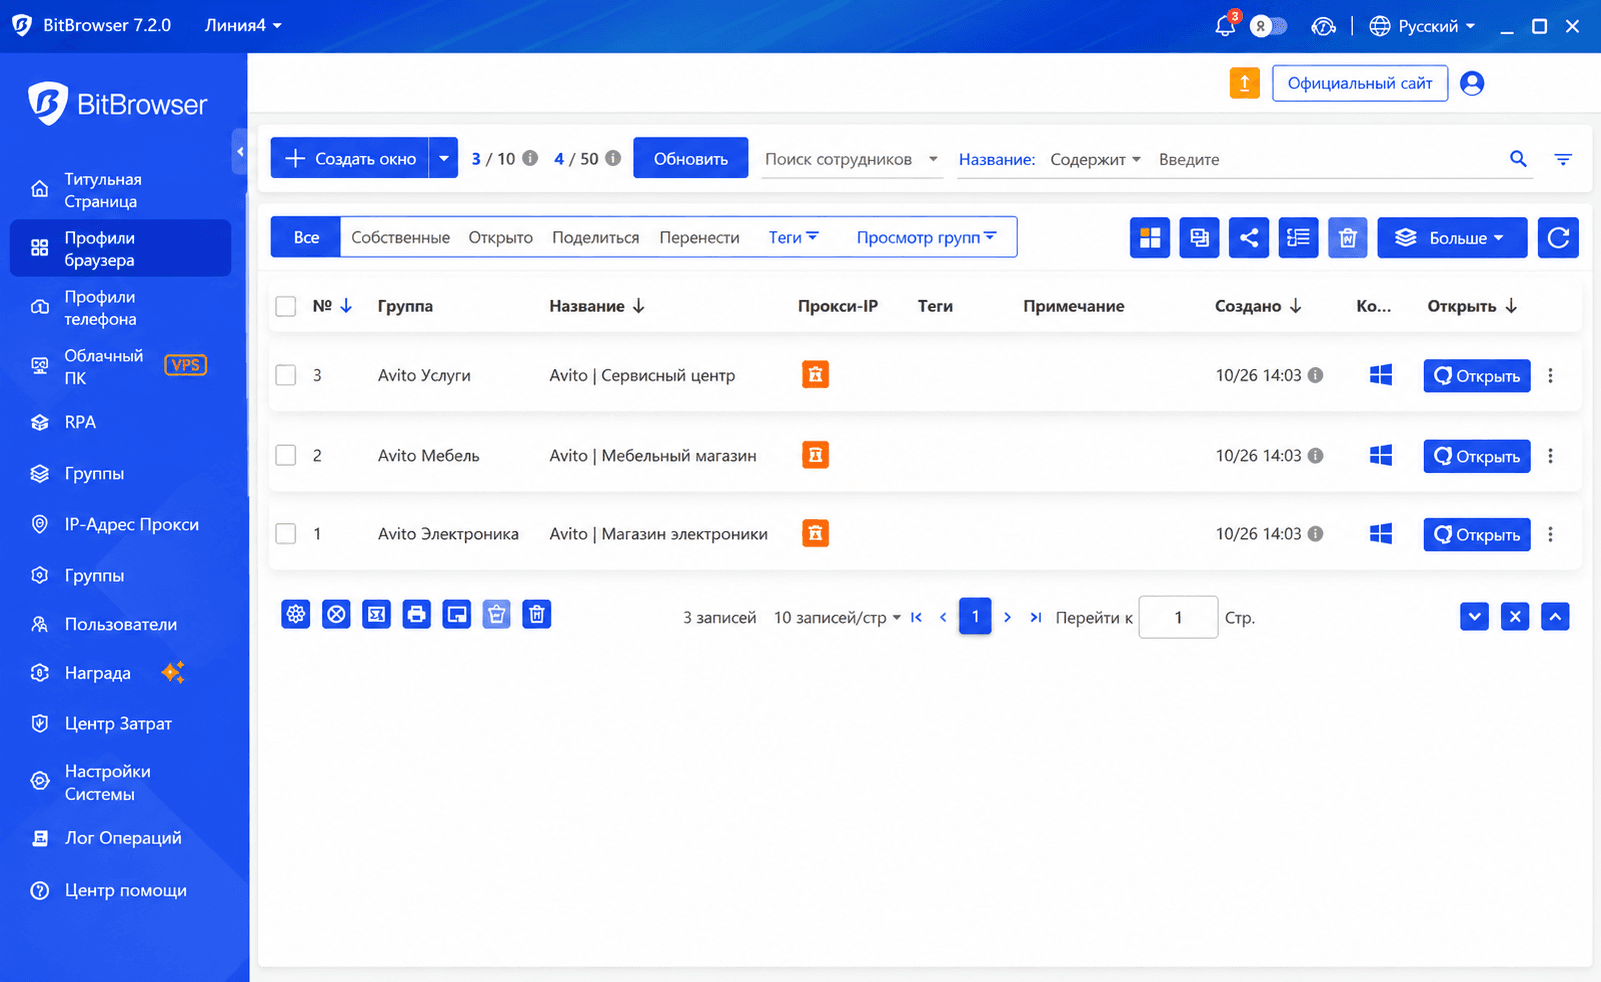The height and width of the screenshot is (982, 1601).
Task: Check the box for Avito Электроника row
Action: tap(286, 534)
